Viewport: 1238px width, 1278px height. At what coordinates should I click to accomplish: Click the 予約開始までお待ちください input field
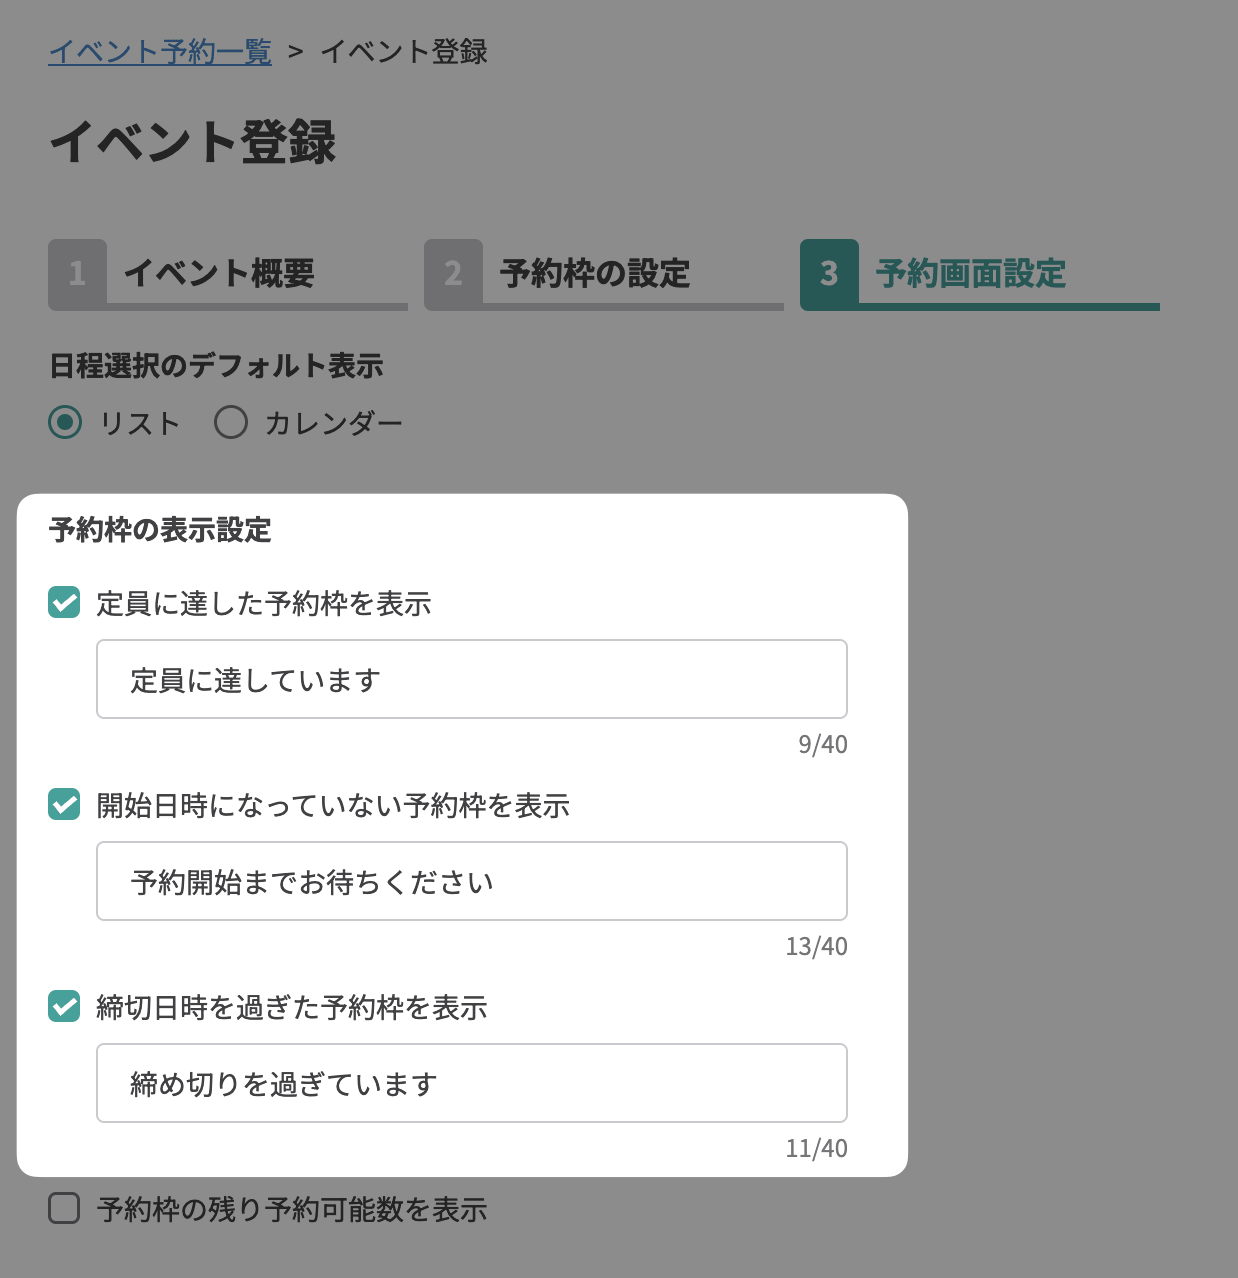pos(471,881)
